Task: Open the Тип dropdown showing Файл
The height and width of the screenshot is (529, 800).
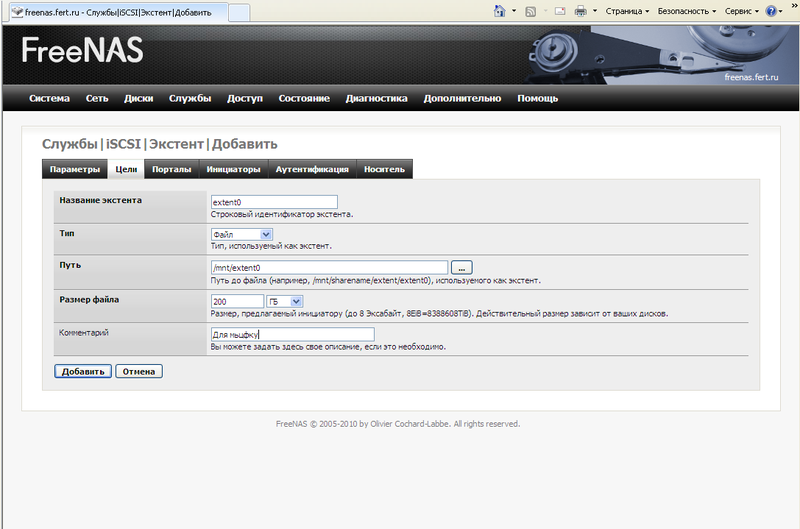Action: (242, 235)
